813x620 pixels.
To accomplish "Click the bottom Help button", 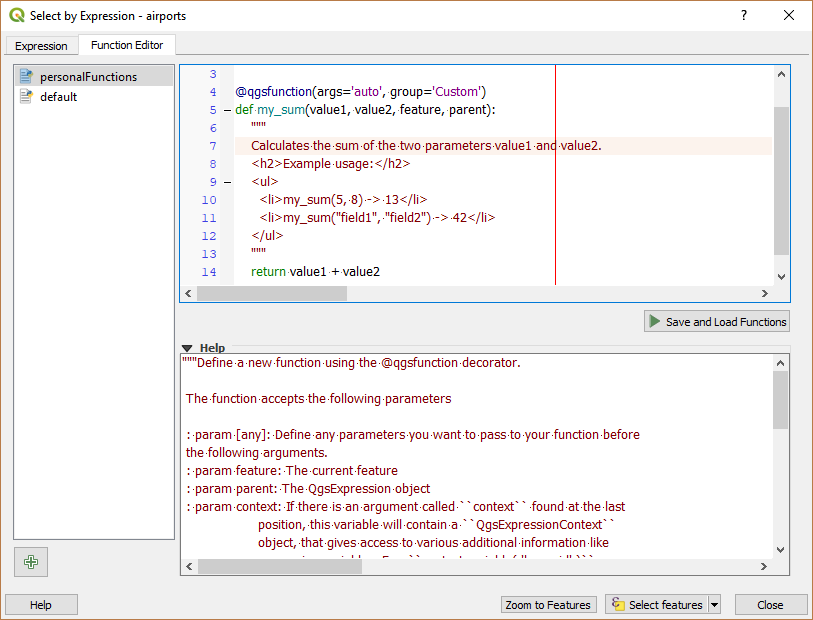I will click(x=41, y=605).
